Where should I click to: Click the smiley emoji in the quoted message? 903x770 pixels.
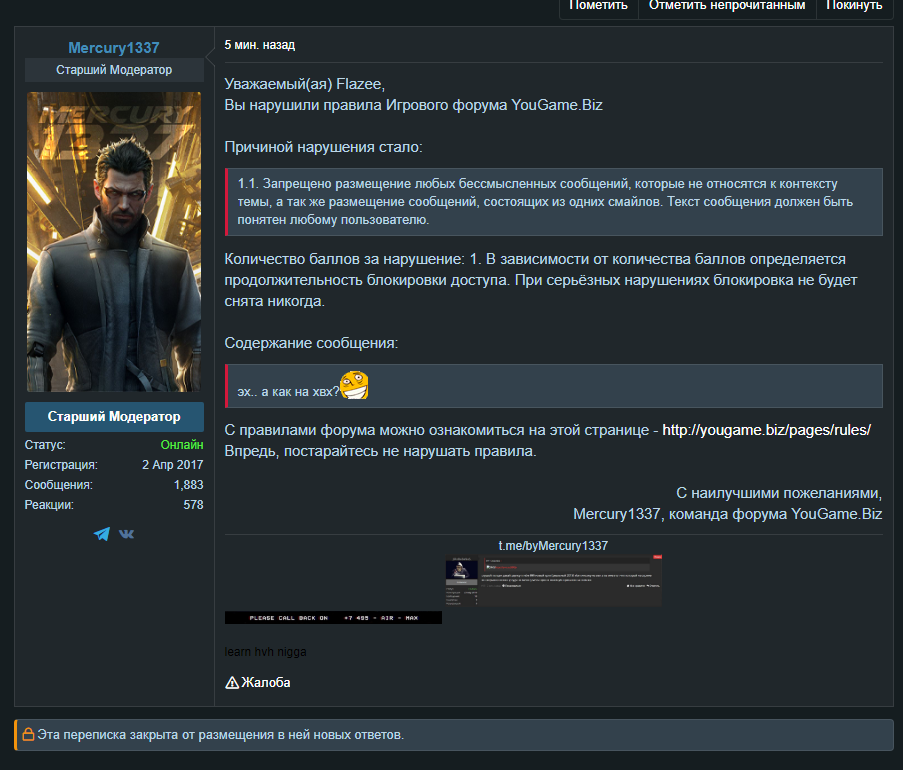tap(356, 385)
